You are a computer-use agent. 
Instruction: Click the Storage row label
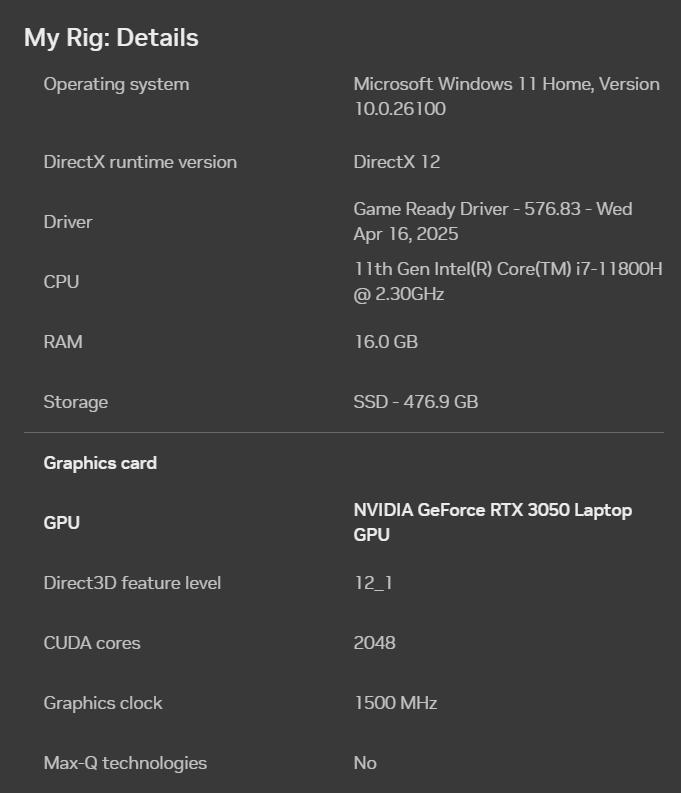pos(75,402)
